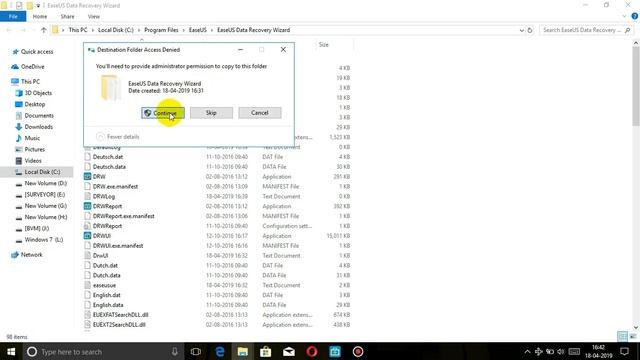Open Pictures in sidebar
This screenshot has height=360, width=640.
coord(30,150)
